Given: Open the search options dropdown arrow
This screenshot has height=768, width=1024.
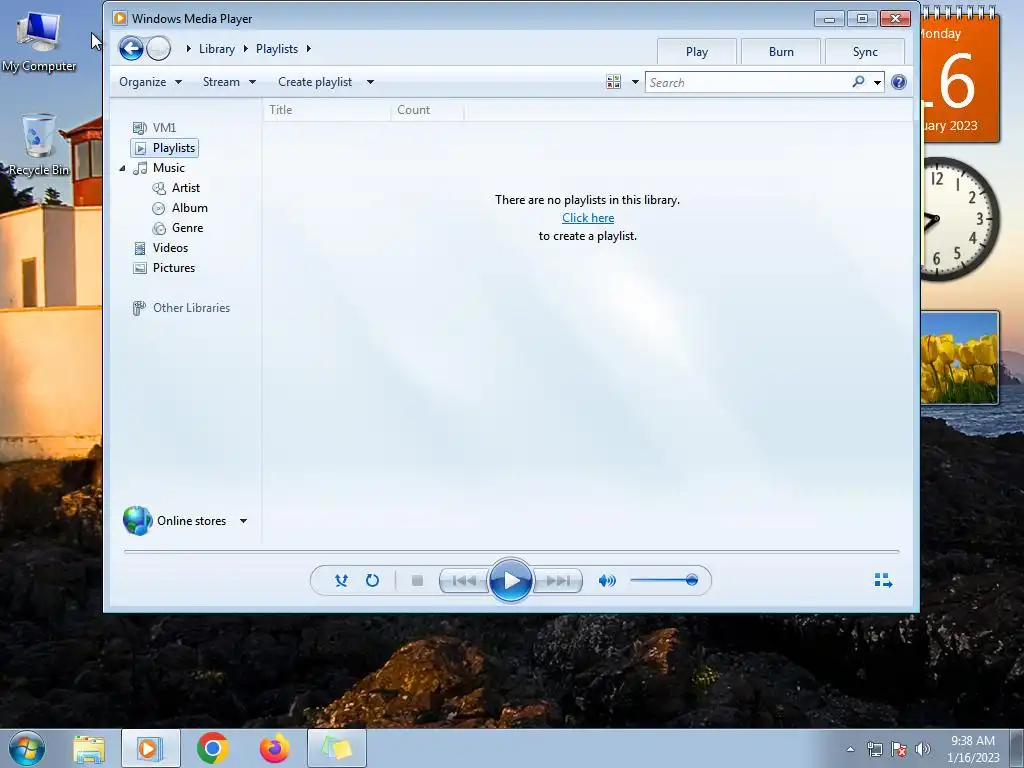Looking at the screenshot, I should [x=877, y=82].
